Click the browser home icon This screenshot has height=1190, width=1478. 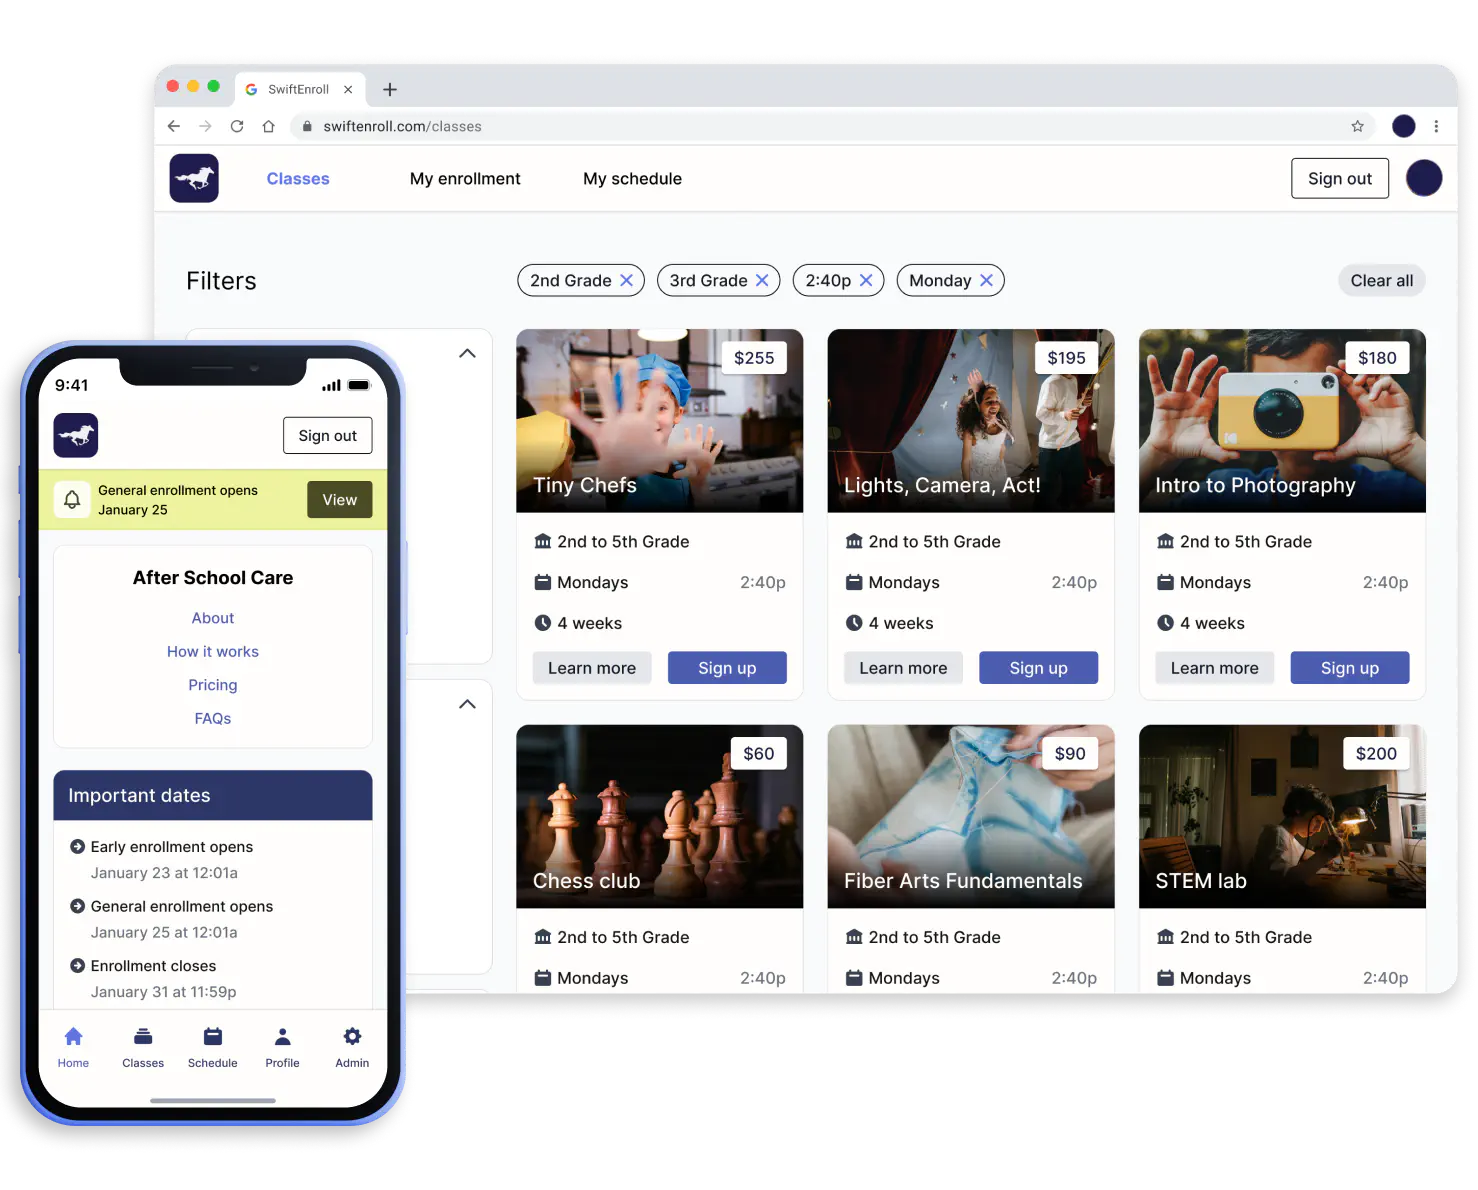pyautogui.click(x=268, y=126)
